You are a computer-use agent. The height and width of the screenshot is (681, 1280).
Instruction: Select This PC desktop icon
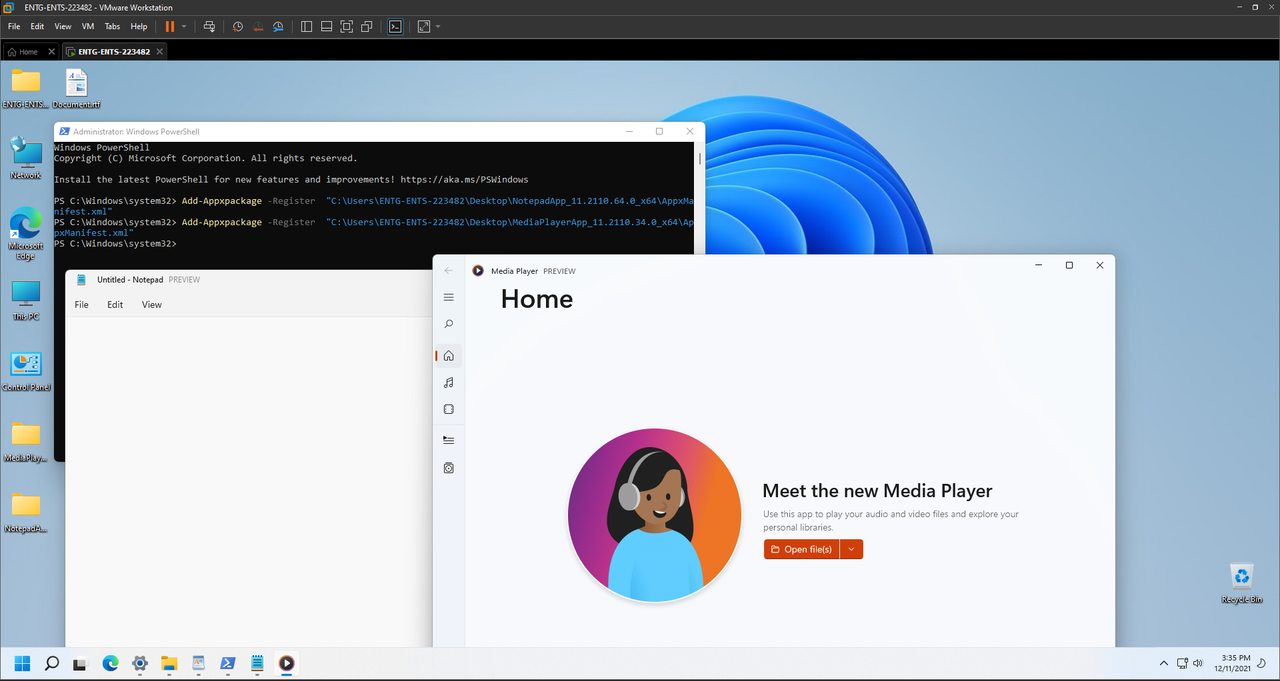(x=26, y=300)
